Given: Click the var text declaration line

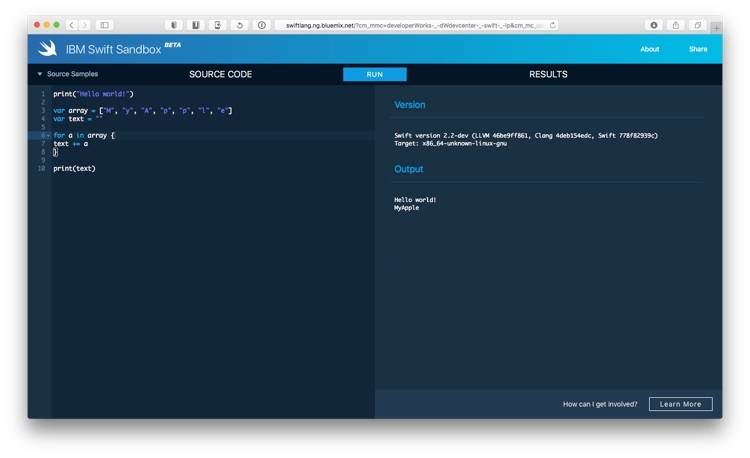Looking at the screenshot, I should coord(77,119).
